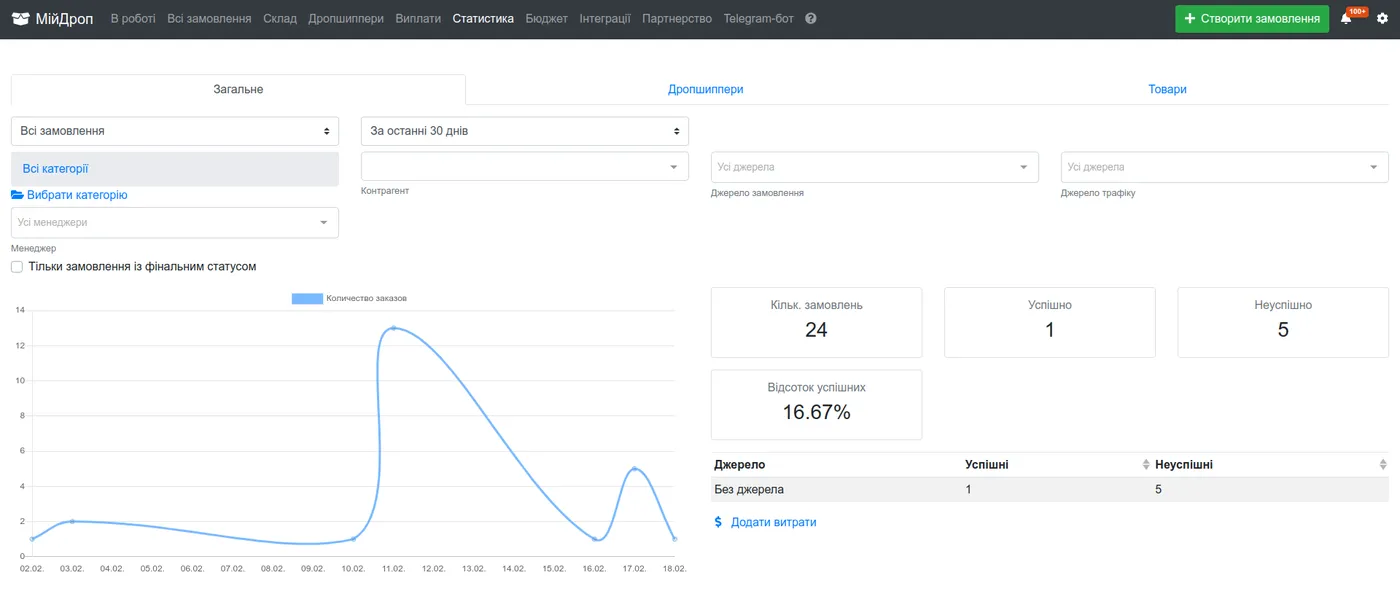Click the dollar icon beside Додати витрати
1400x594 pixels.
718,522
